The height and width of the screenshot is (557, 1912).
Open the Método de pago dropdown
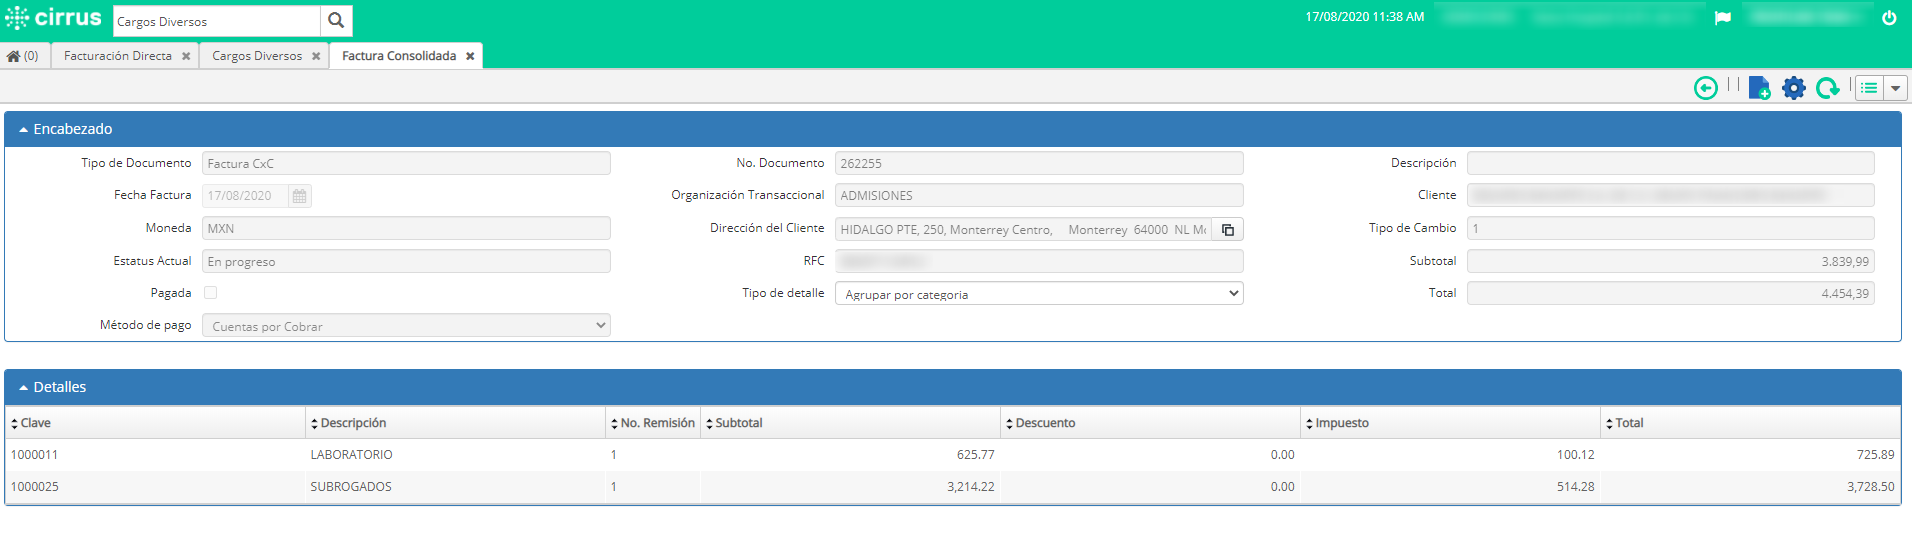[x=406, y=326]
